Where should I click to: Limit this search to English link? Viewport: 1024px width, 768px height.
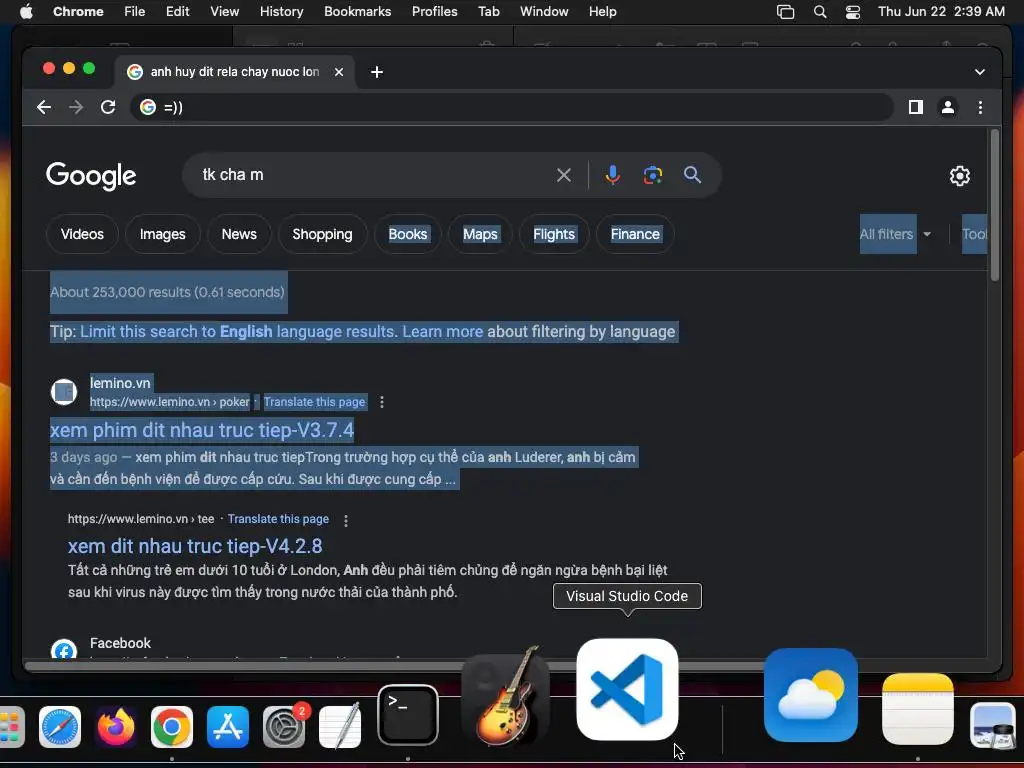[237, 332]
